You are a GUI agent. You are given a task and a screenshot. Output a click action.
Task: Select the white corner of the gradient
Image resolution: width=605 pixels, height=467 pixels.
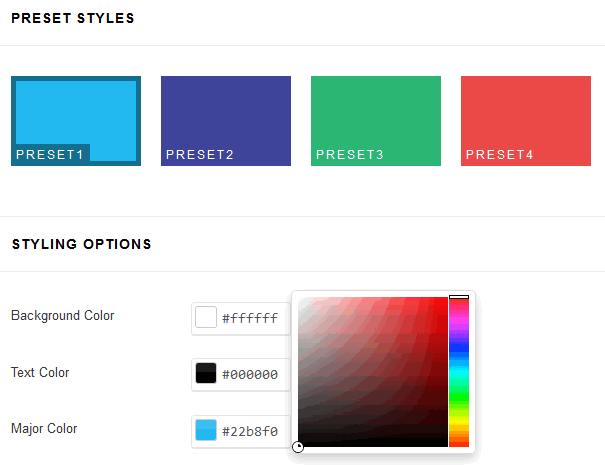[x=300, y=299]
